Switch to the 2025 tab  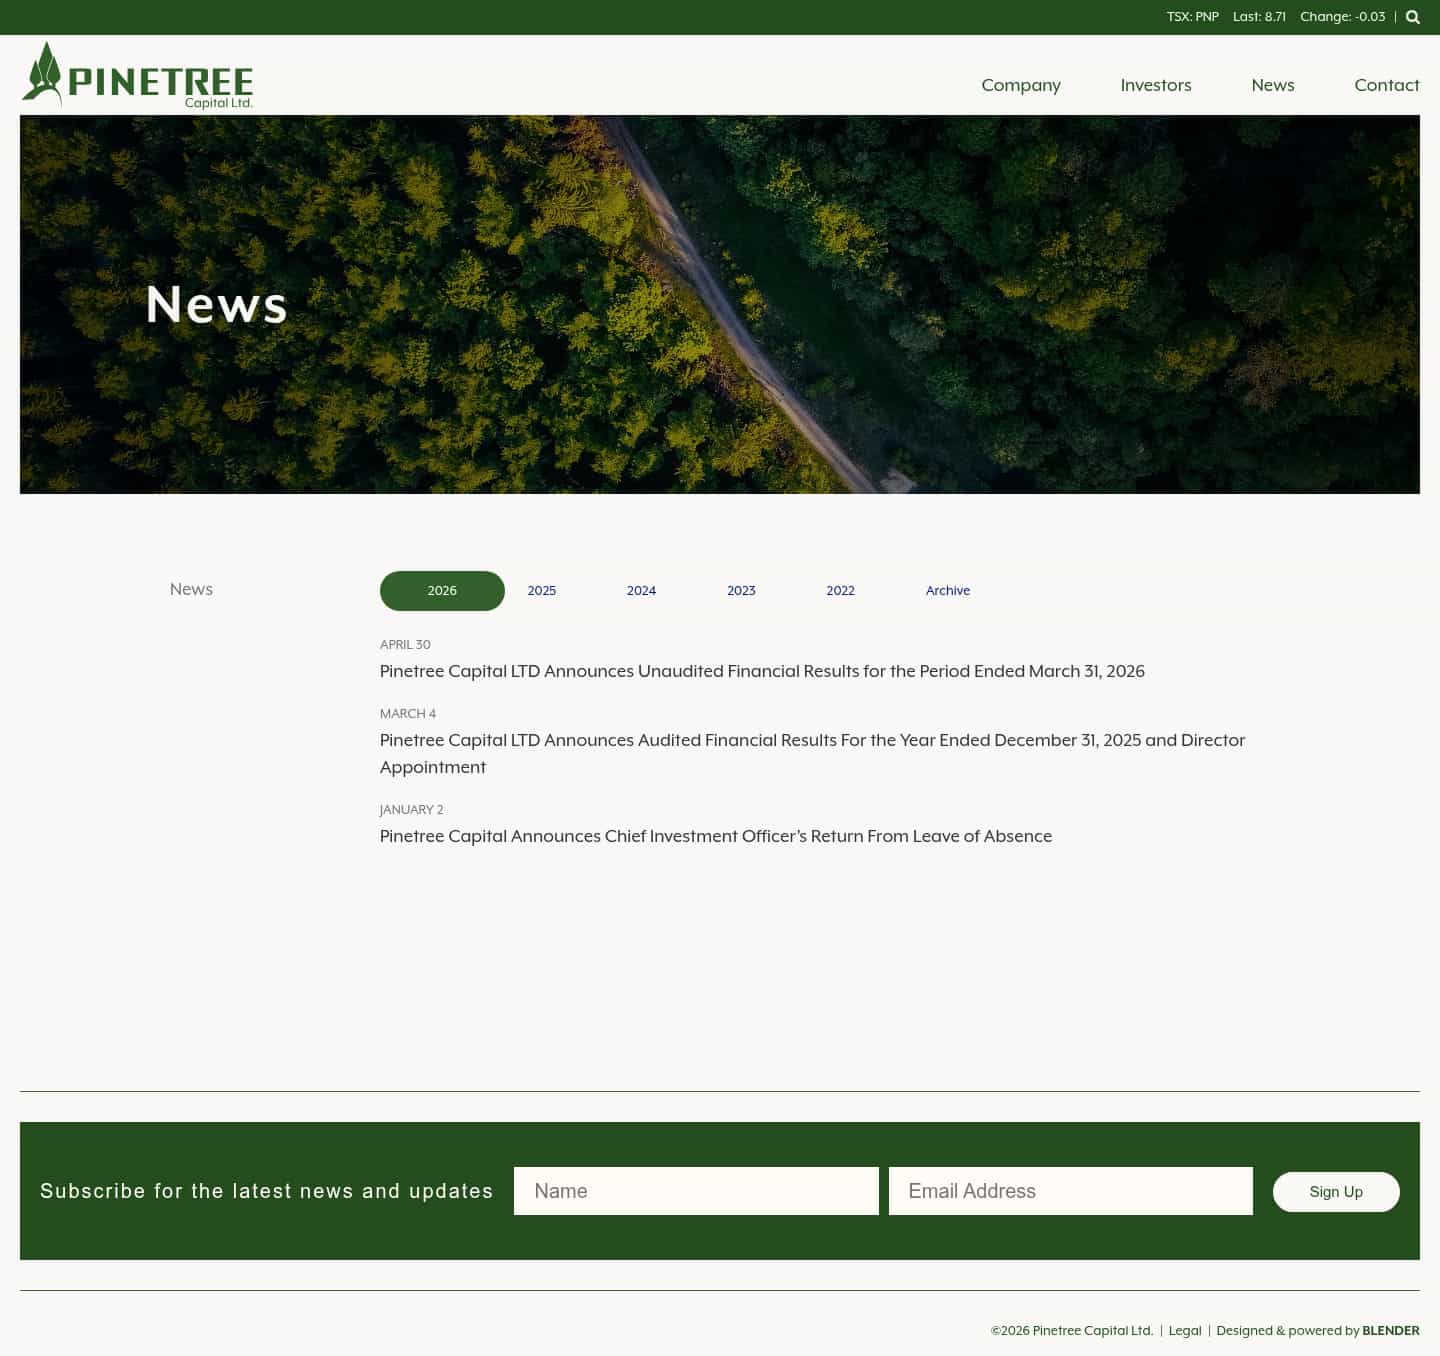[x=542, y=591]
